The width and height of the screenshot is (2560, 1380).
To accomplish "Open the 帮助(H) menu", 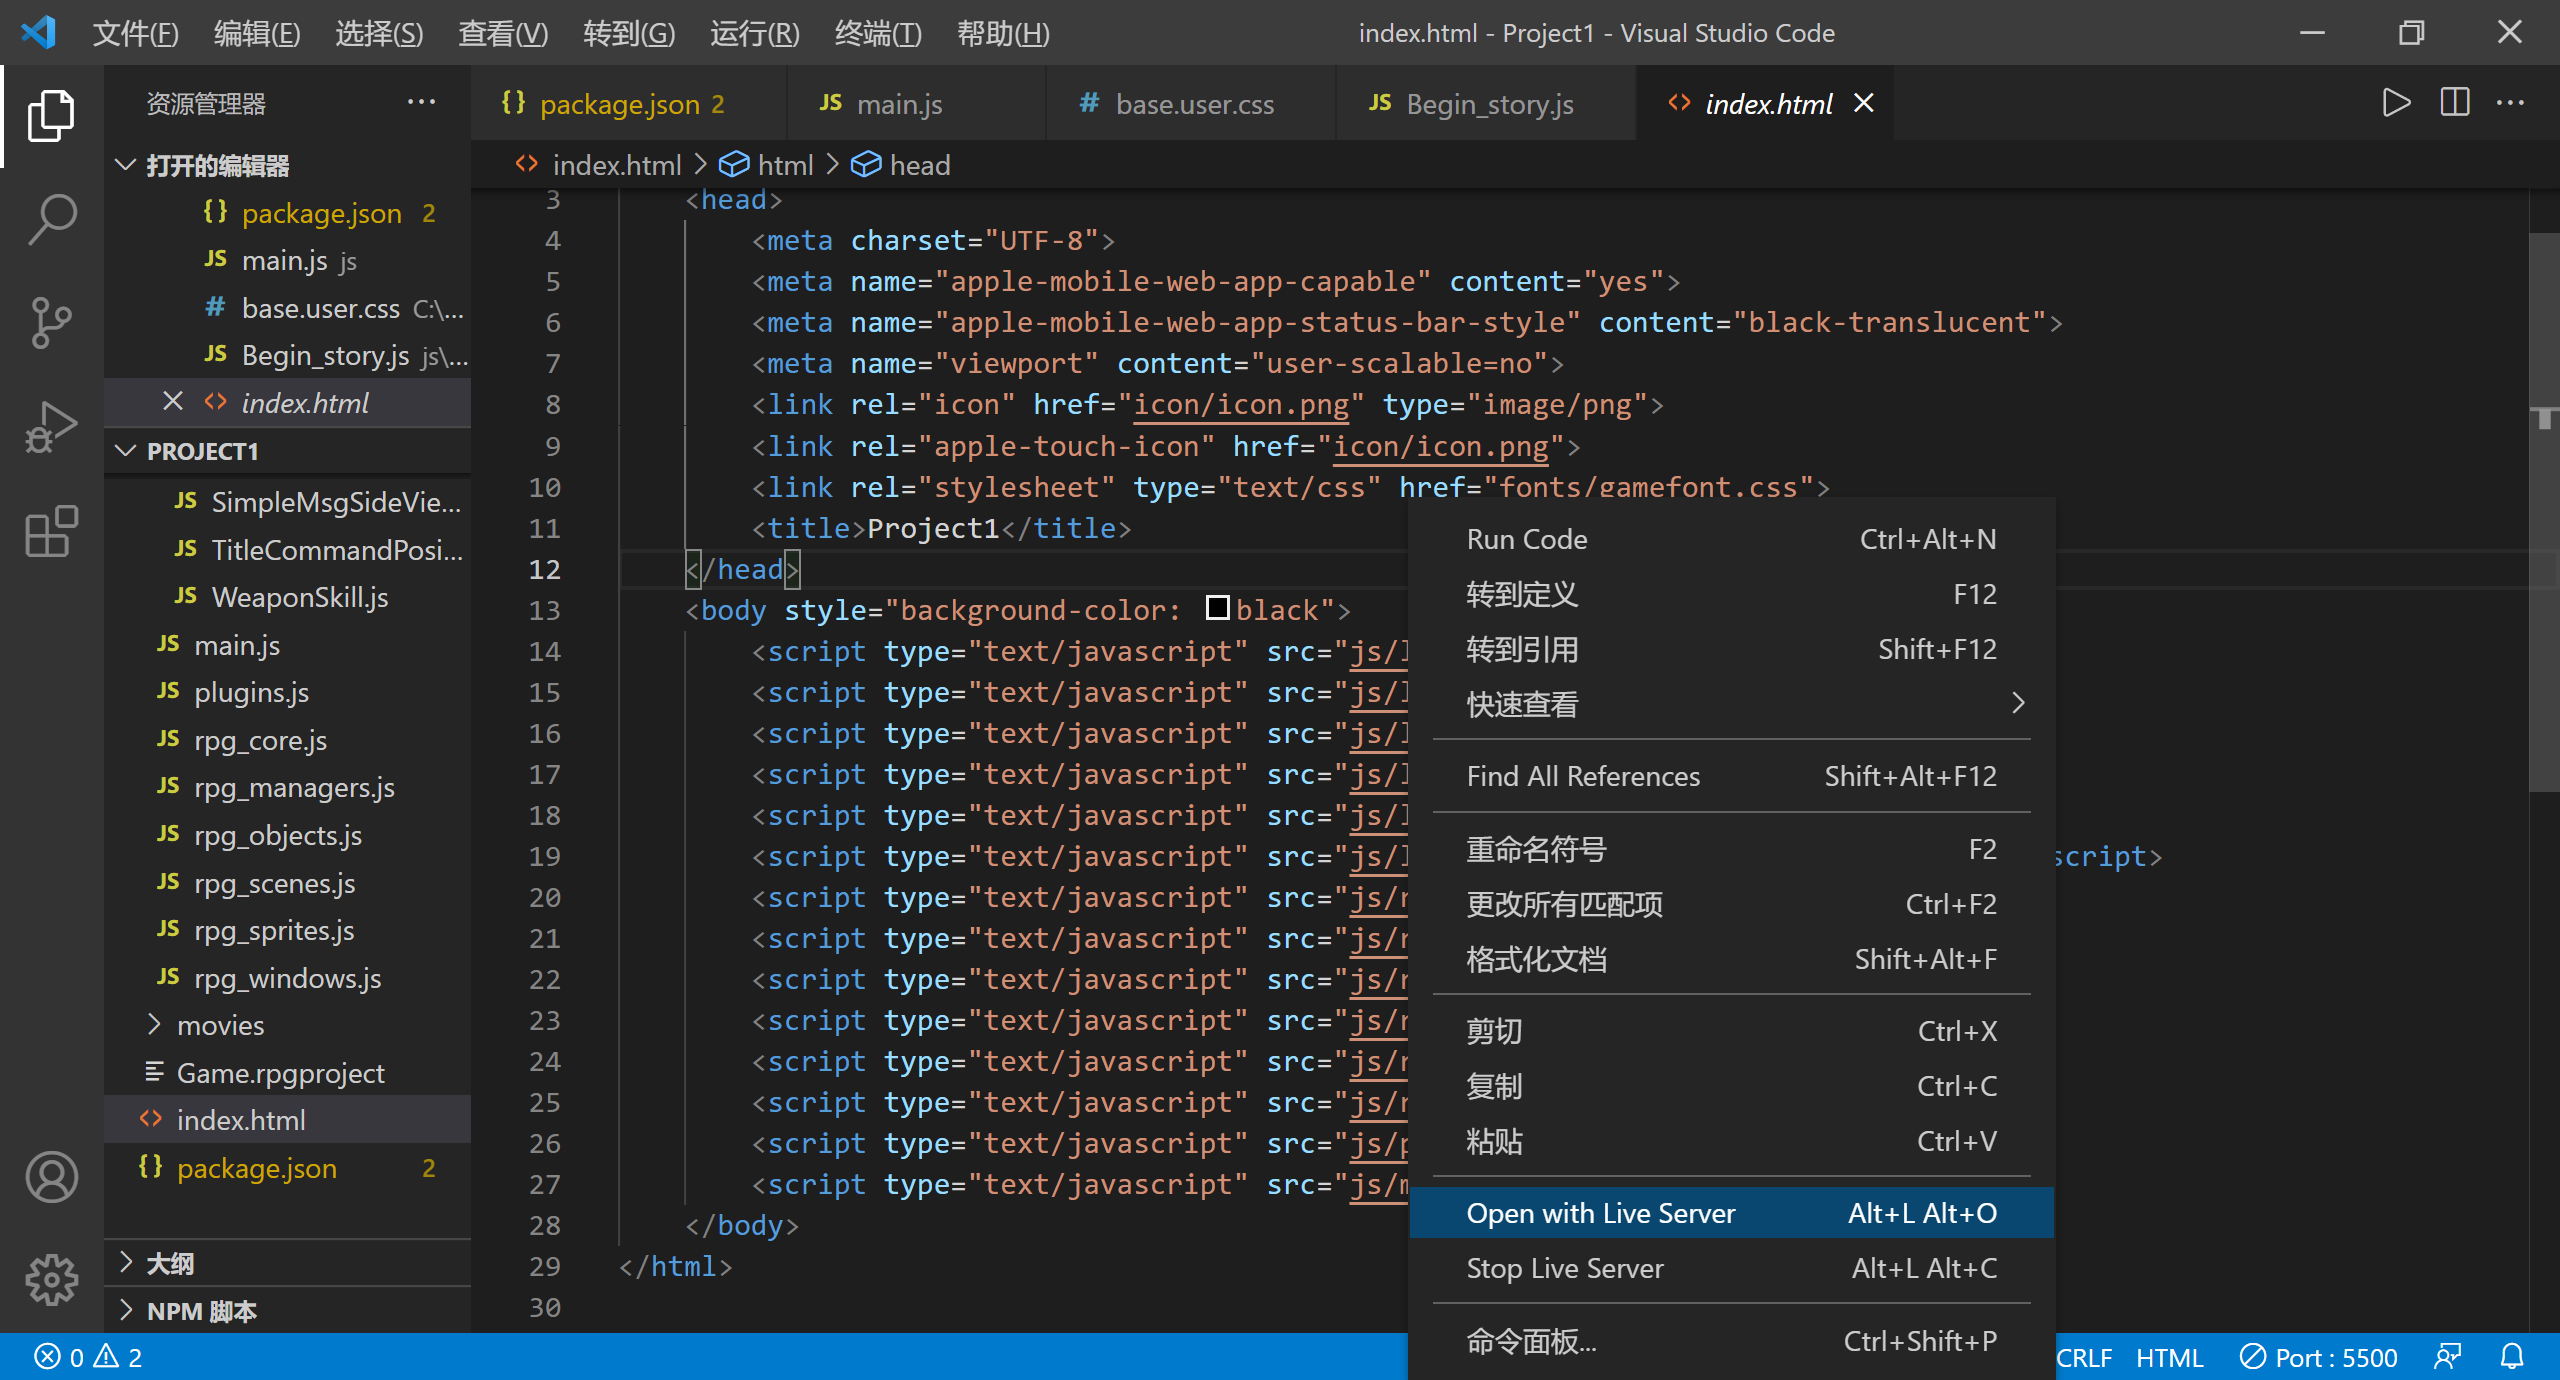I will (1003, 33).
